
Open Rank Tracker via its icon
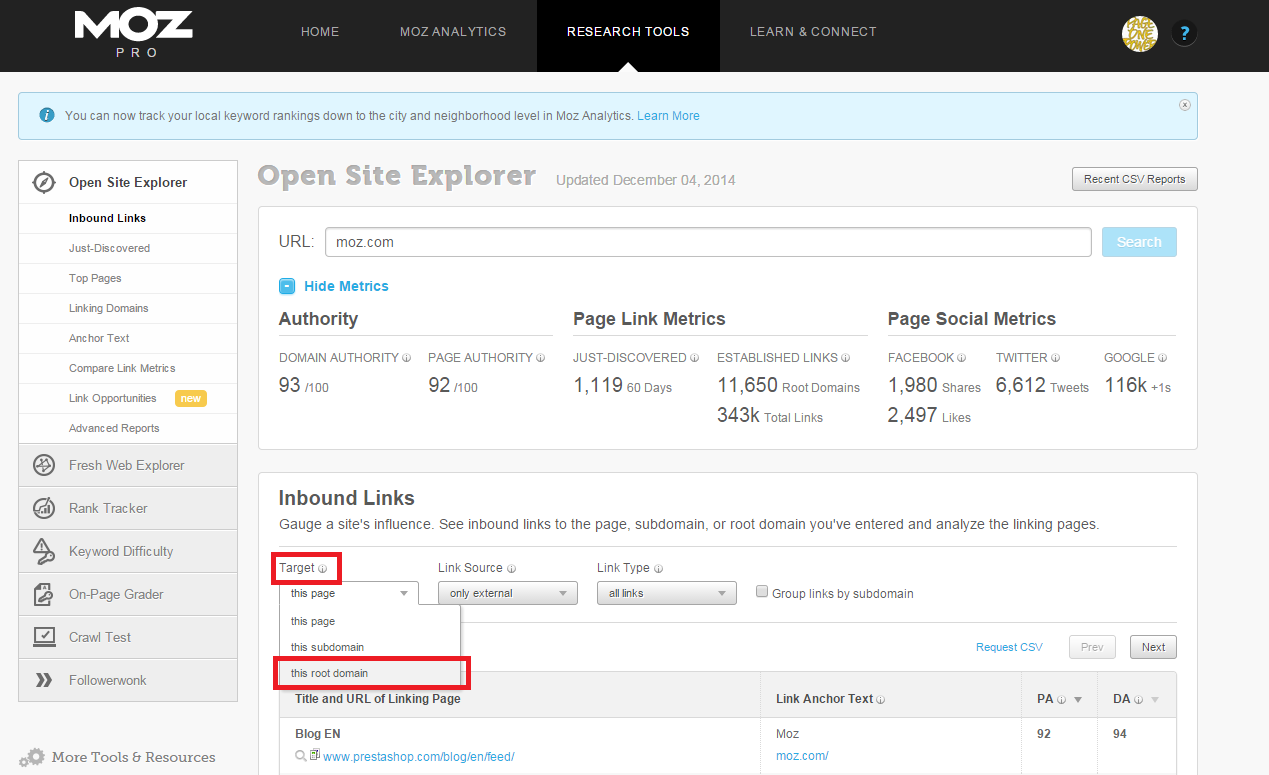pyautogui.click(x=44, y=508)
